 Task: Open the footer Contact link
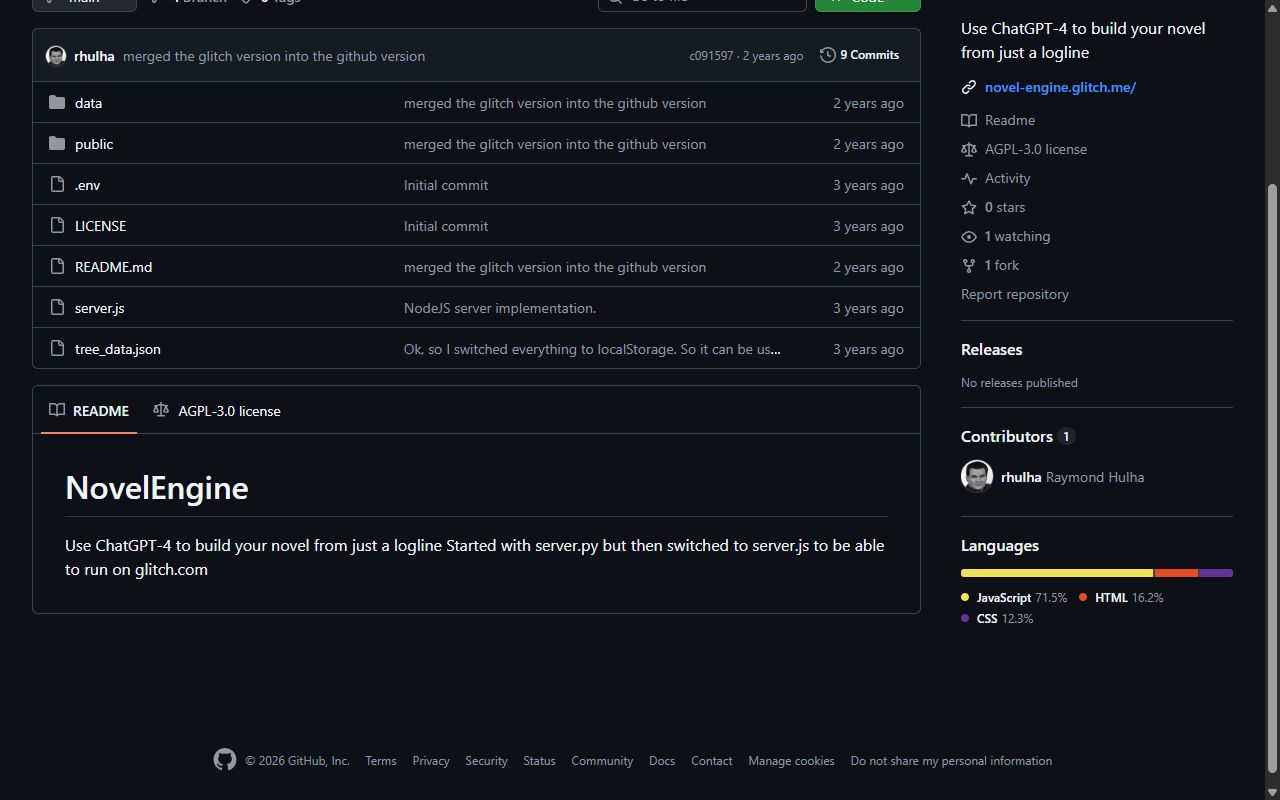[x=711, y=761]
